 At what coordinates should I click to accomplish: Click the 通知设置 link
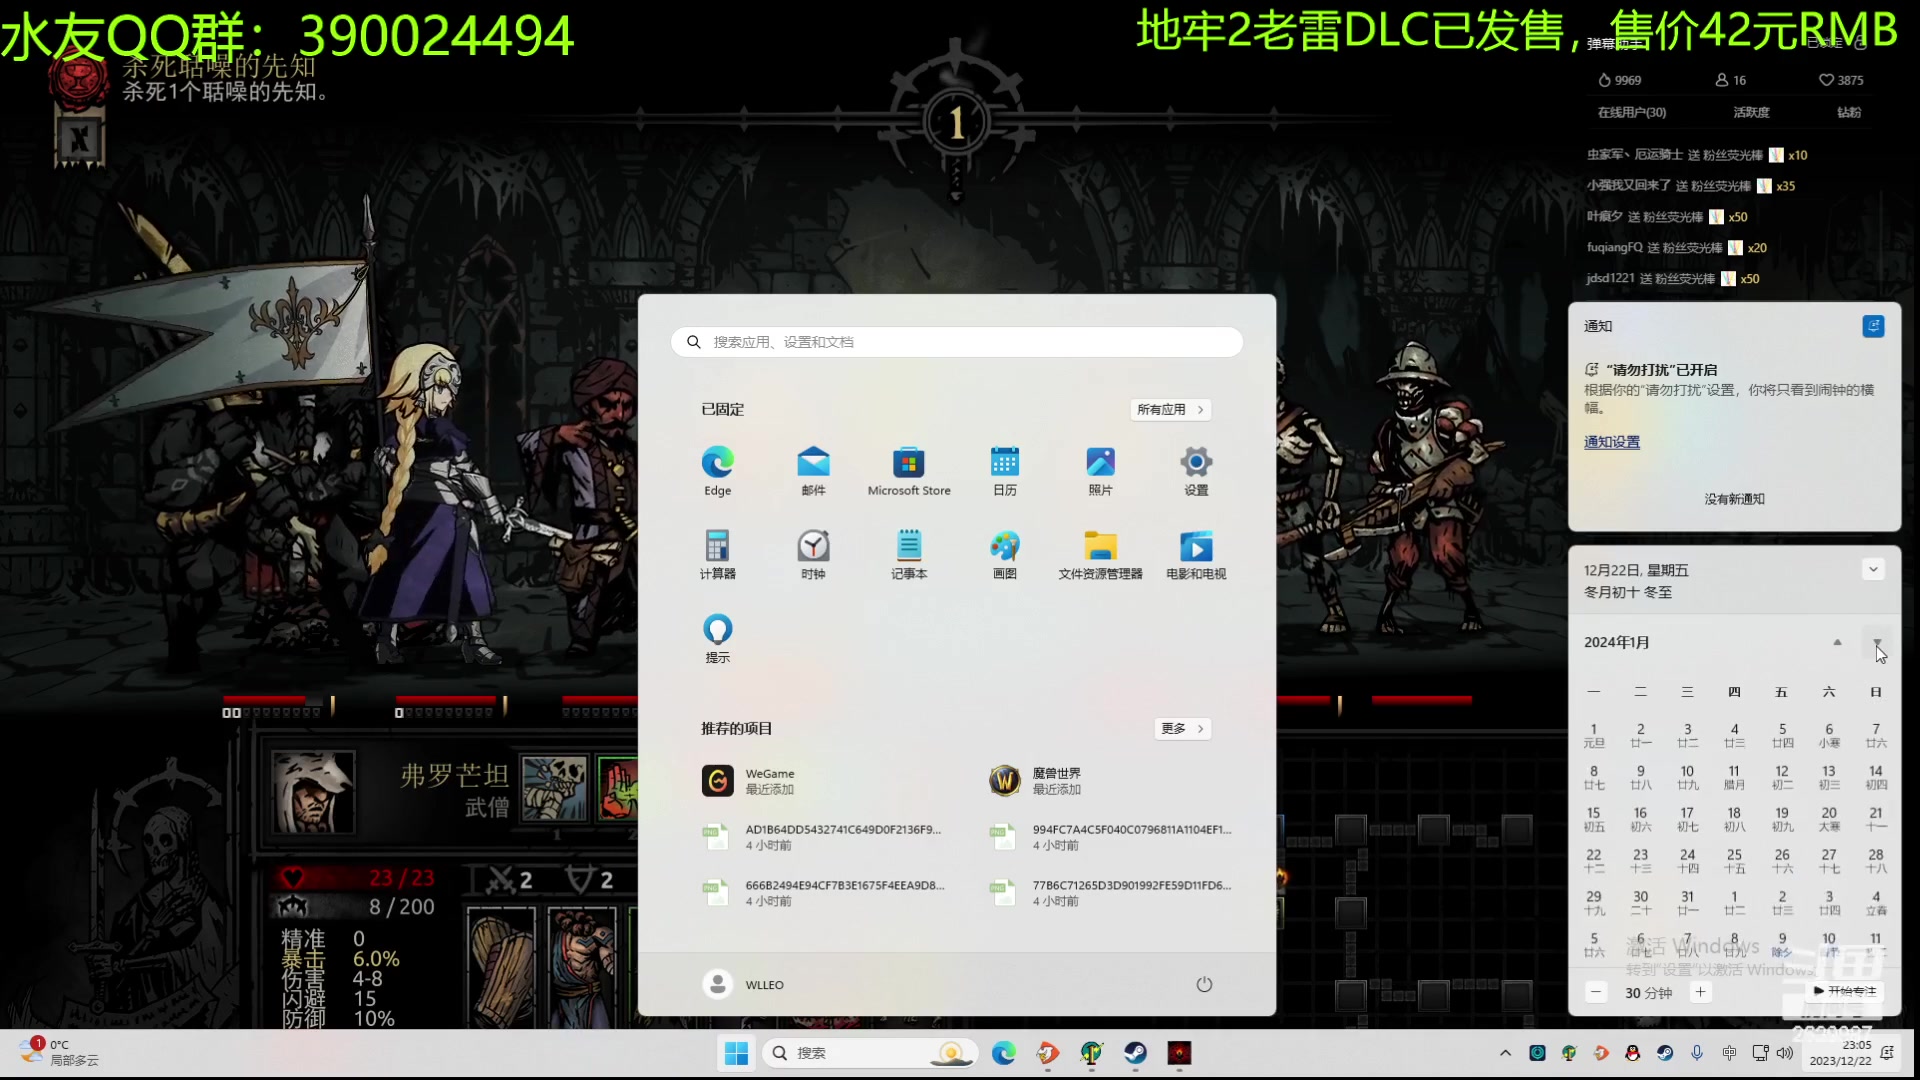coord(1612,442)
